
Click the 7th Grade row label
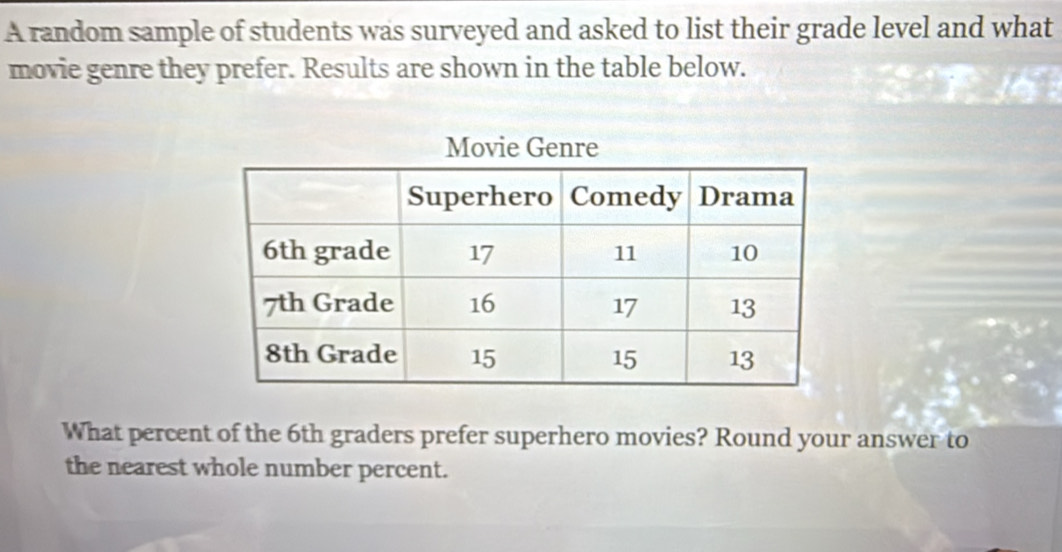click(x=329, y=304)
